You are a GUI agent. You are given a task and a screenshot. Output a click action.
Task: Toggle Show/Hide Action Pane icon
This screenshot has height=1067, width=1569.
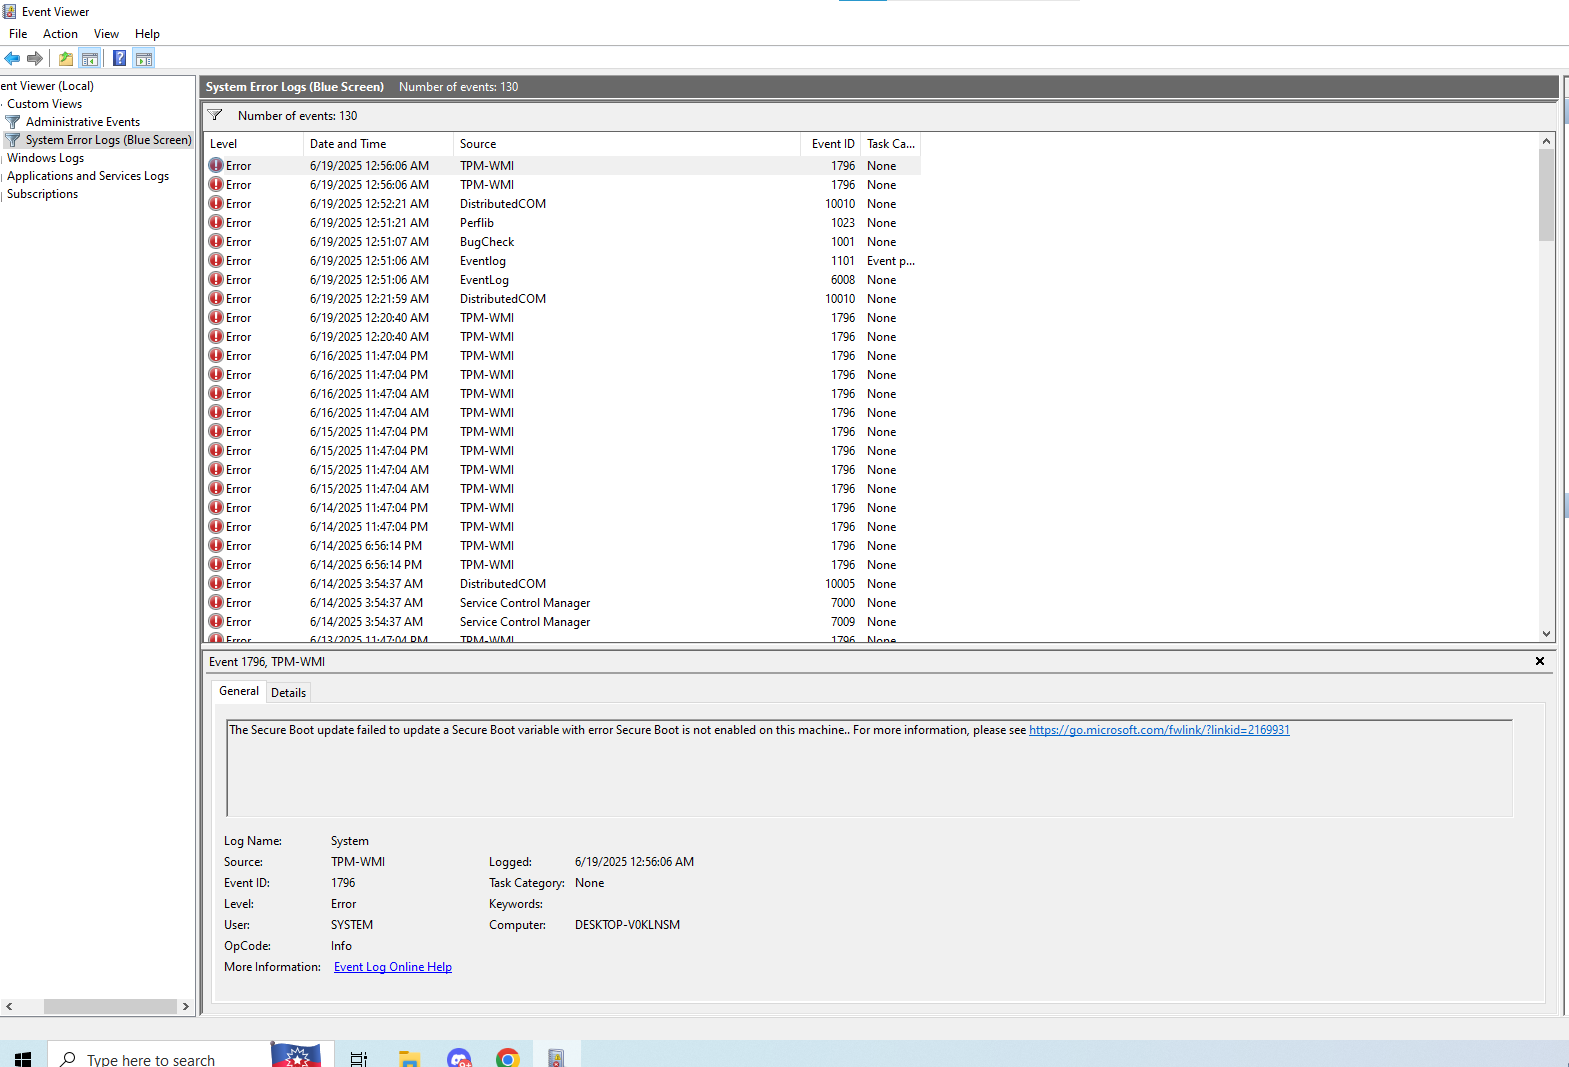(144, 58)
